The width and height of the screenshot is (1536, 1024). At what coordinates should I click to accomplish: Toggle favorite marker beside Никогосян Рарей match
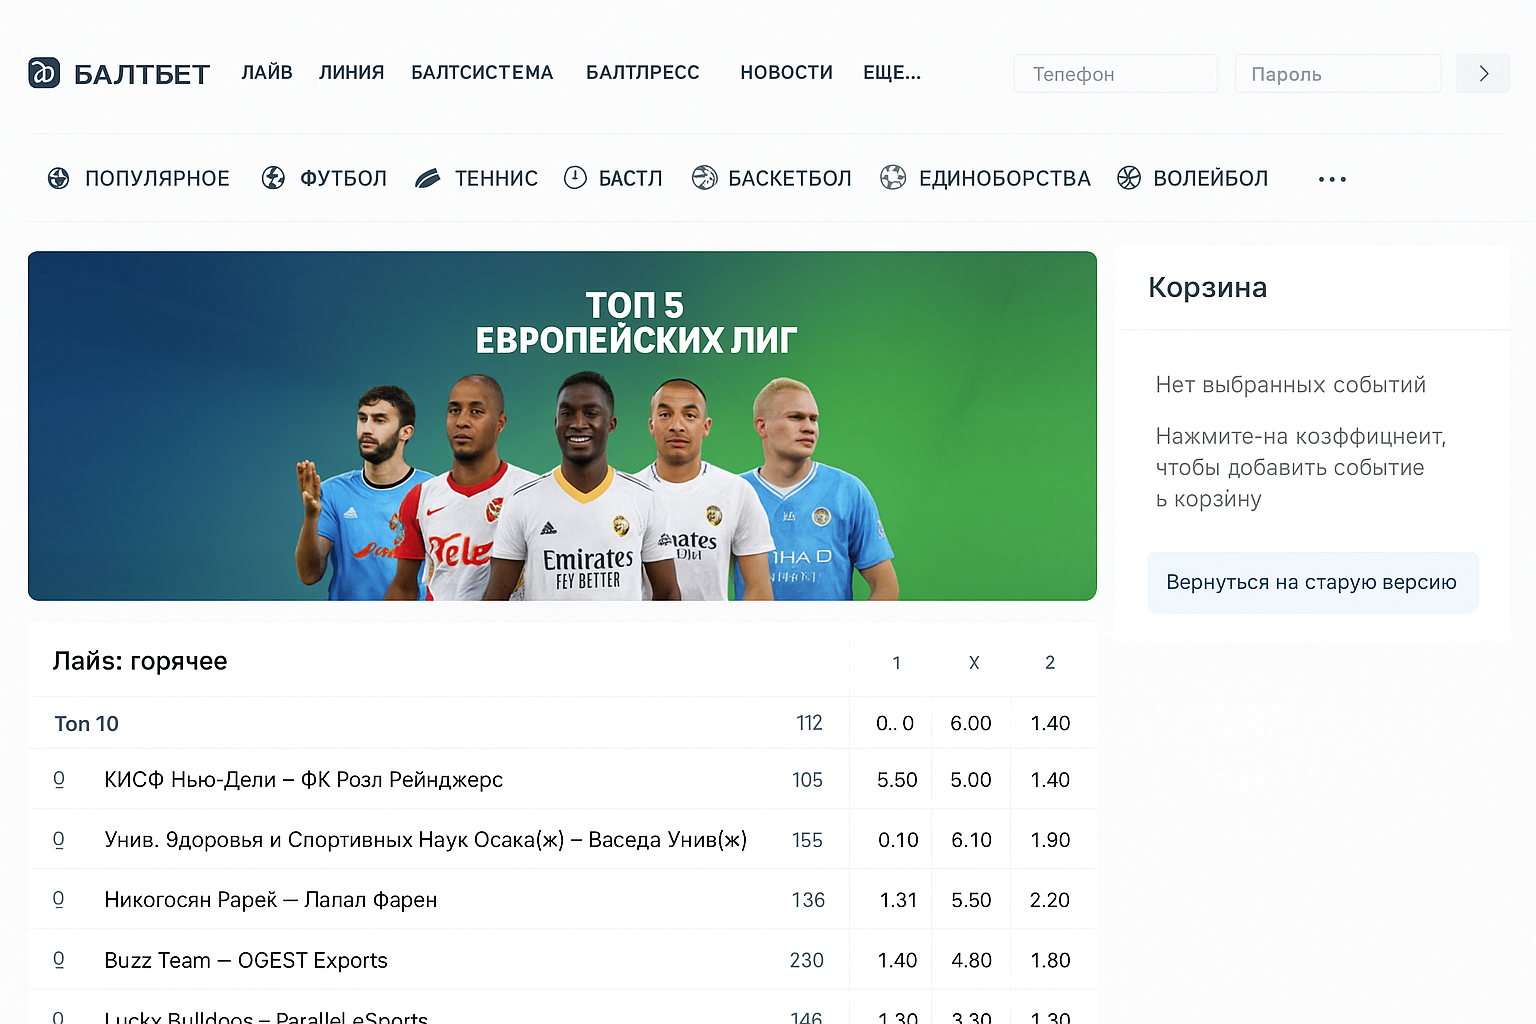click(x=58, y=900)
